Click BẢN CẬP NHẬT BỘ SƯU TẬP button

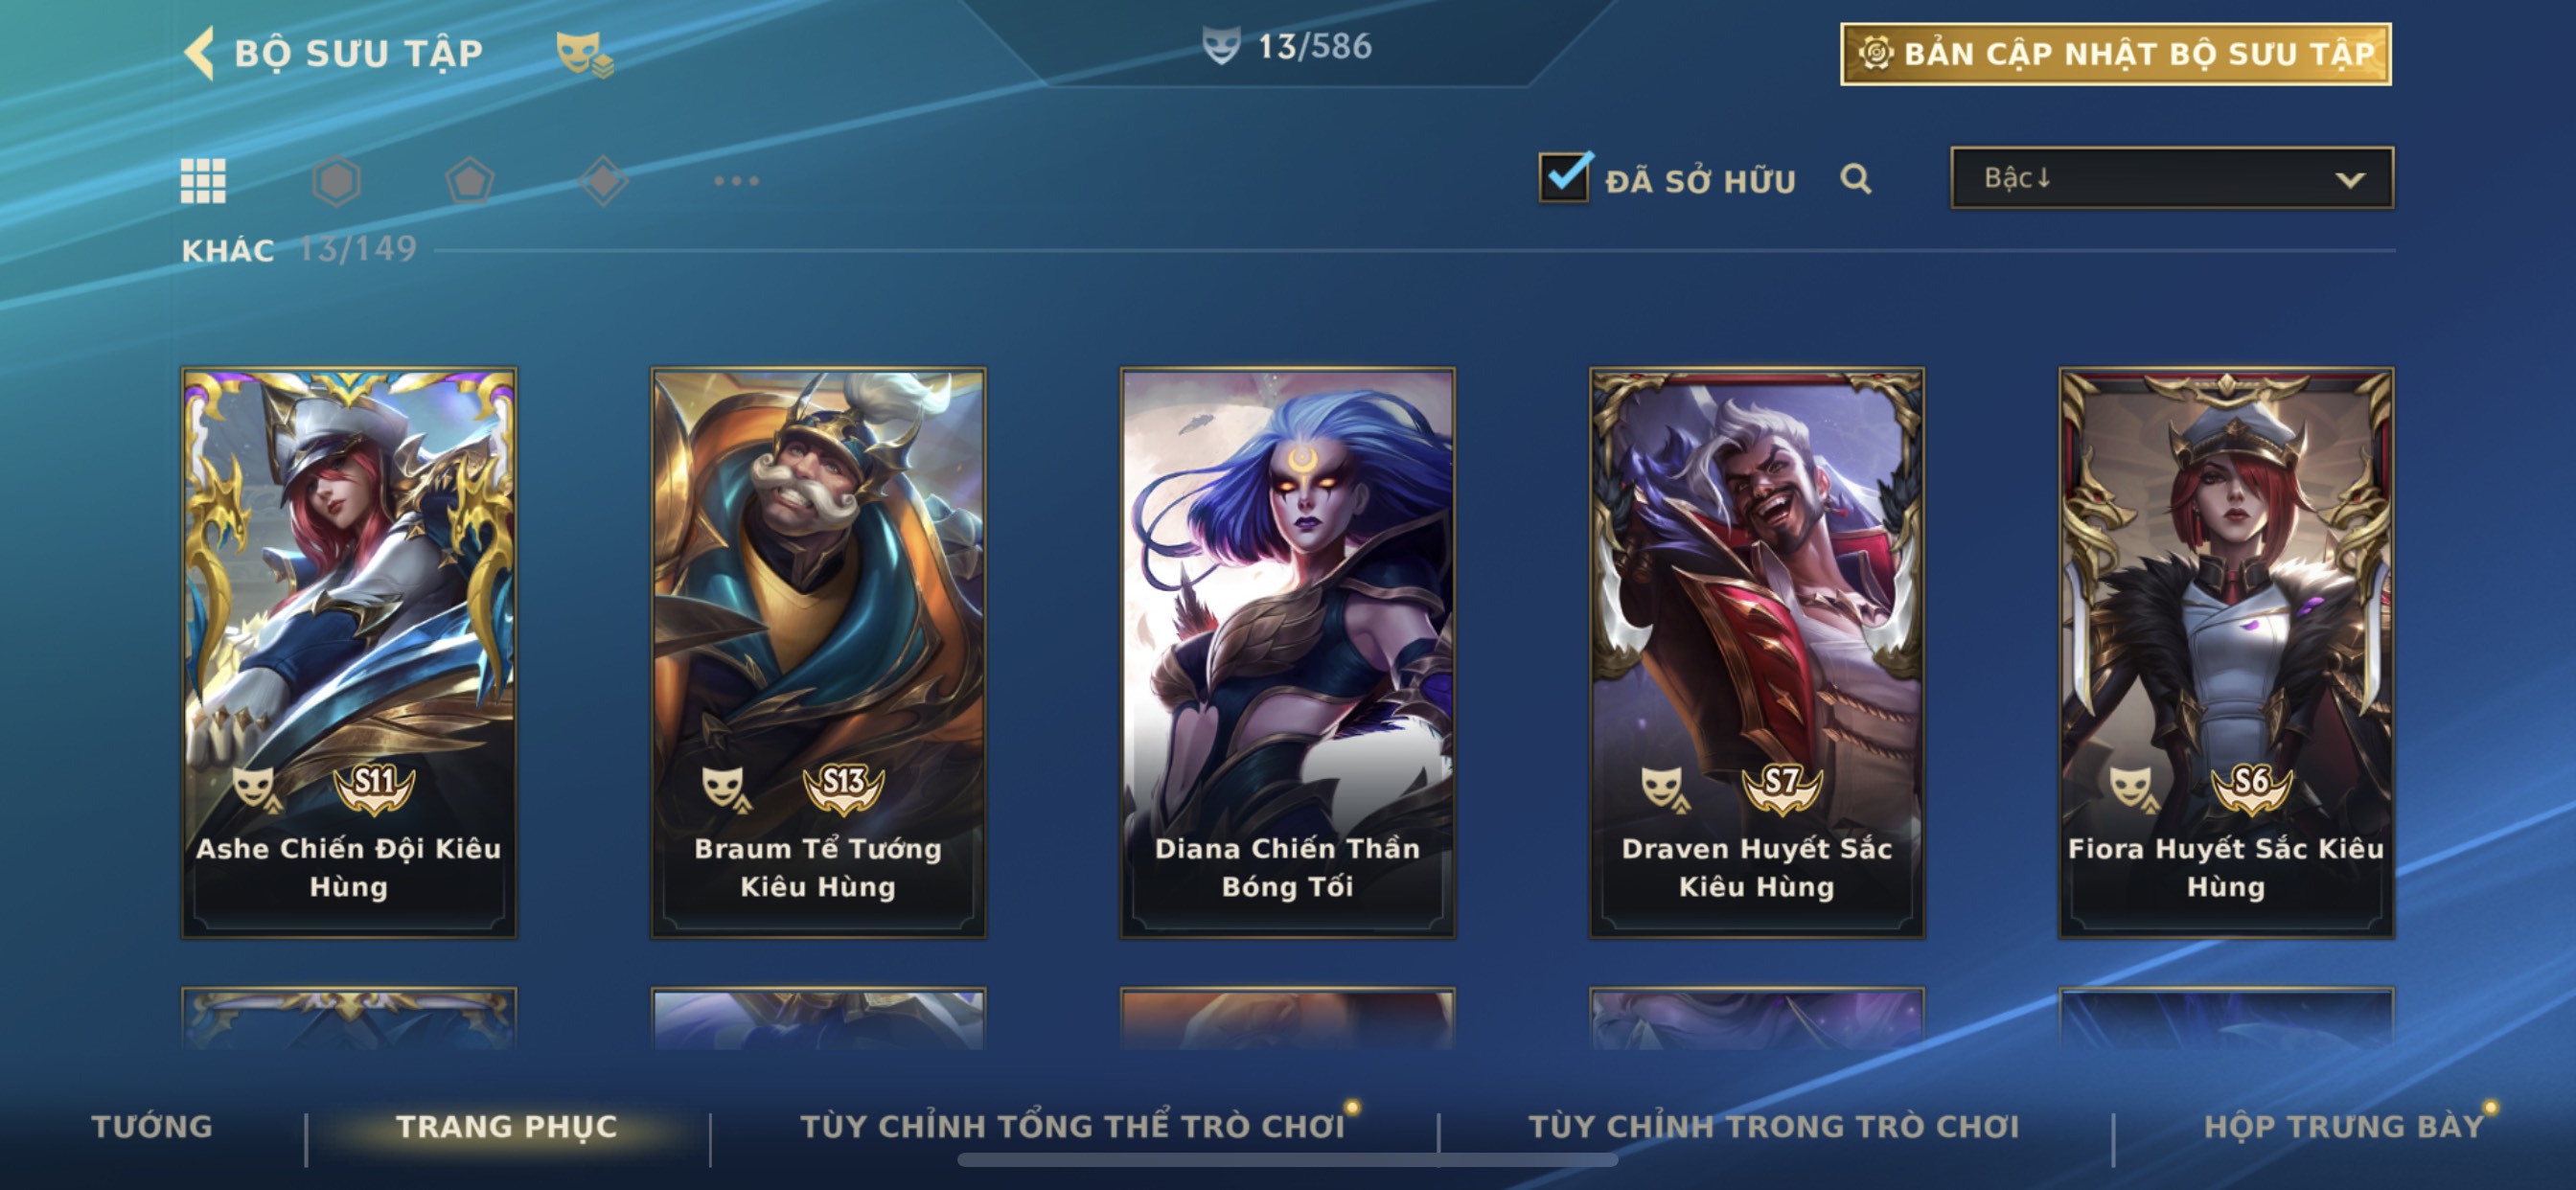pyautogui.click(x=2116, y=54)
